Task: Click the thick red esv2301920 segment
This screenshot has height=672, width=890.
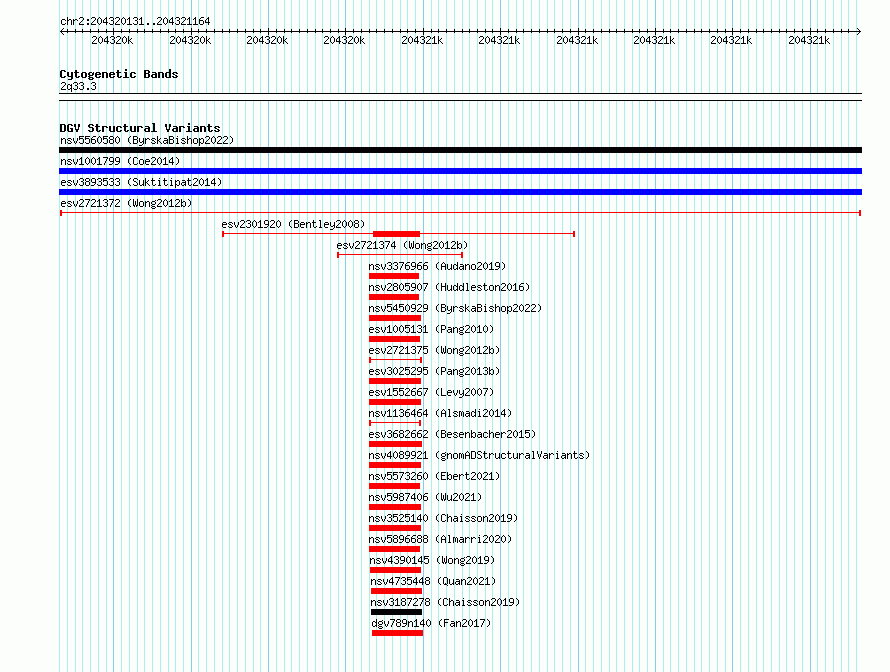Action: (396, 234)
